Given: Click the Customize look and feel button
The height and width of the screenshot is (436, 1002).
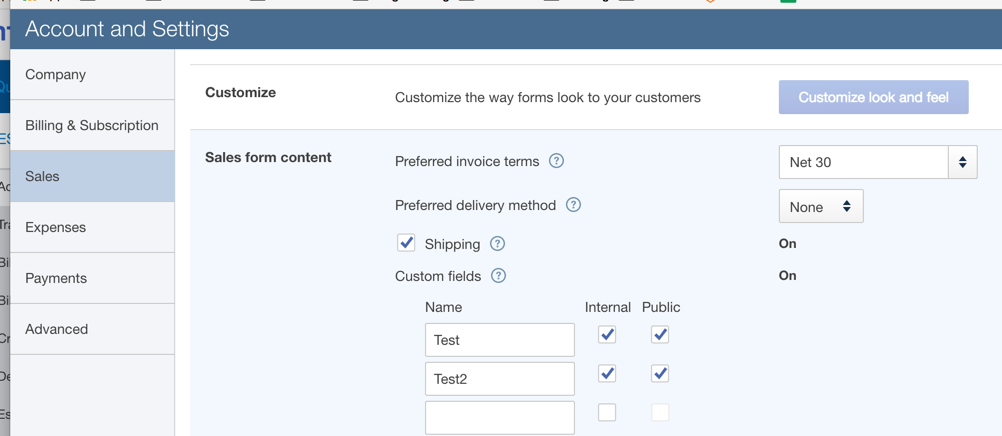Looking at the screenshot, I should (x=873, y=97).
